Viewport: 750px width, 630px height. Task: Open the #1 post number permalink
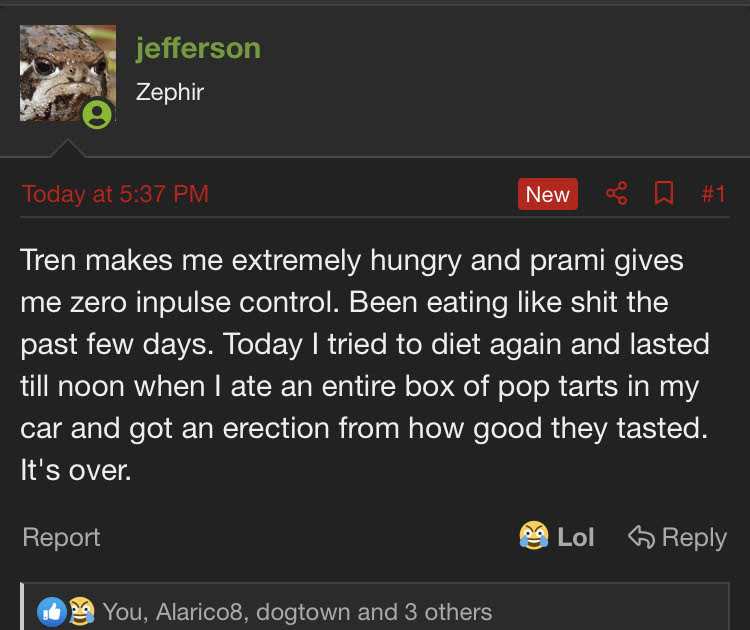point(713,194)
